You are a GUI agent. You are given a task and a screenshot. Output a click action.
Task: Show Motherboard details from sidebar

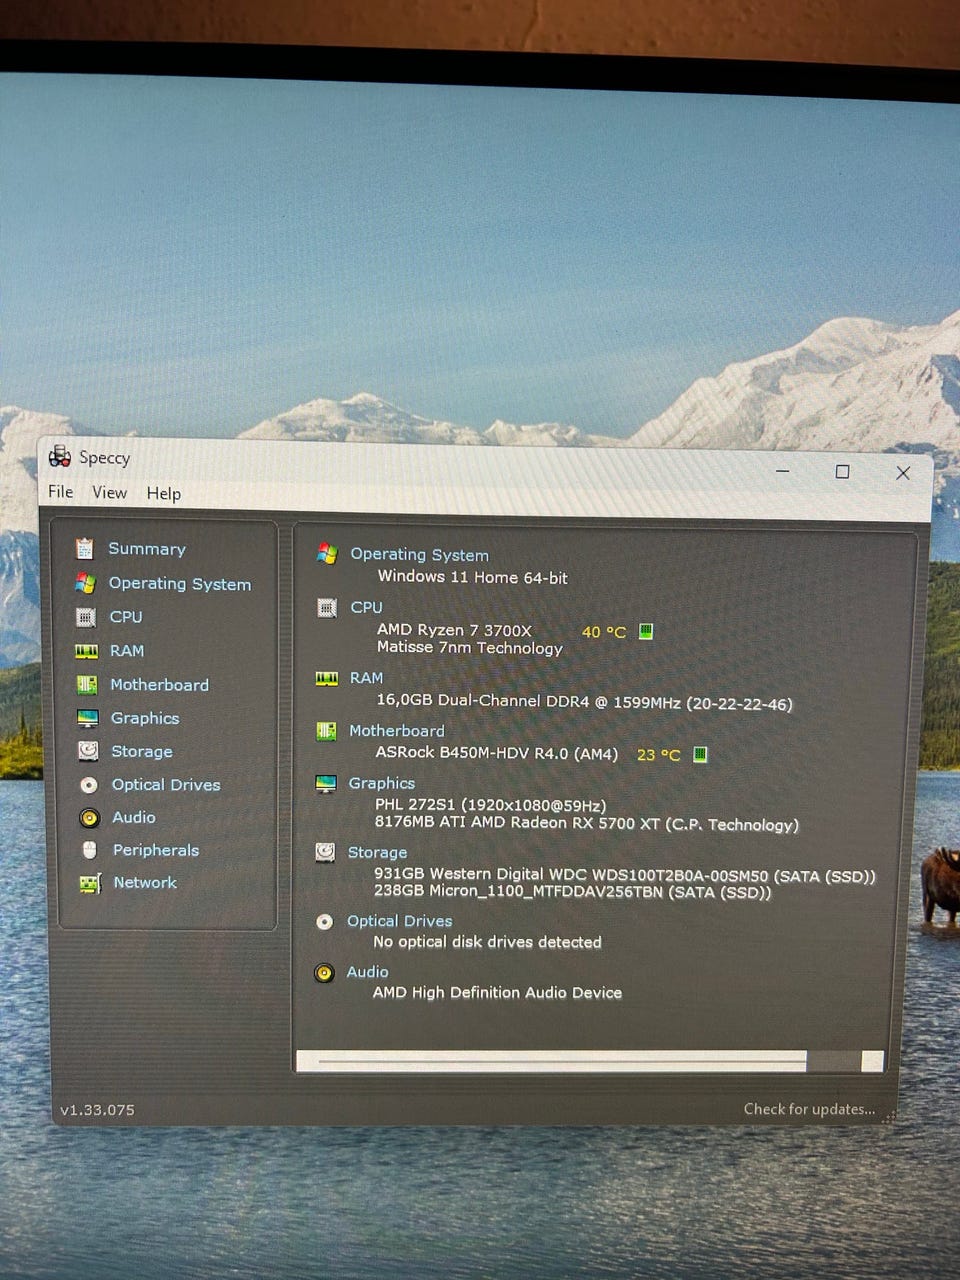pos(159,685)
